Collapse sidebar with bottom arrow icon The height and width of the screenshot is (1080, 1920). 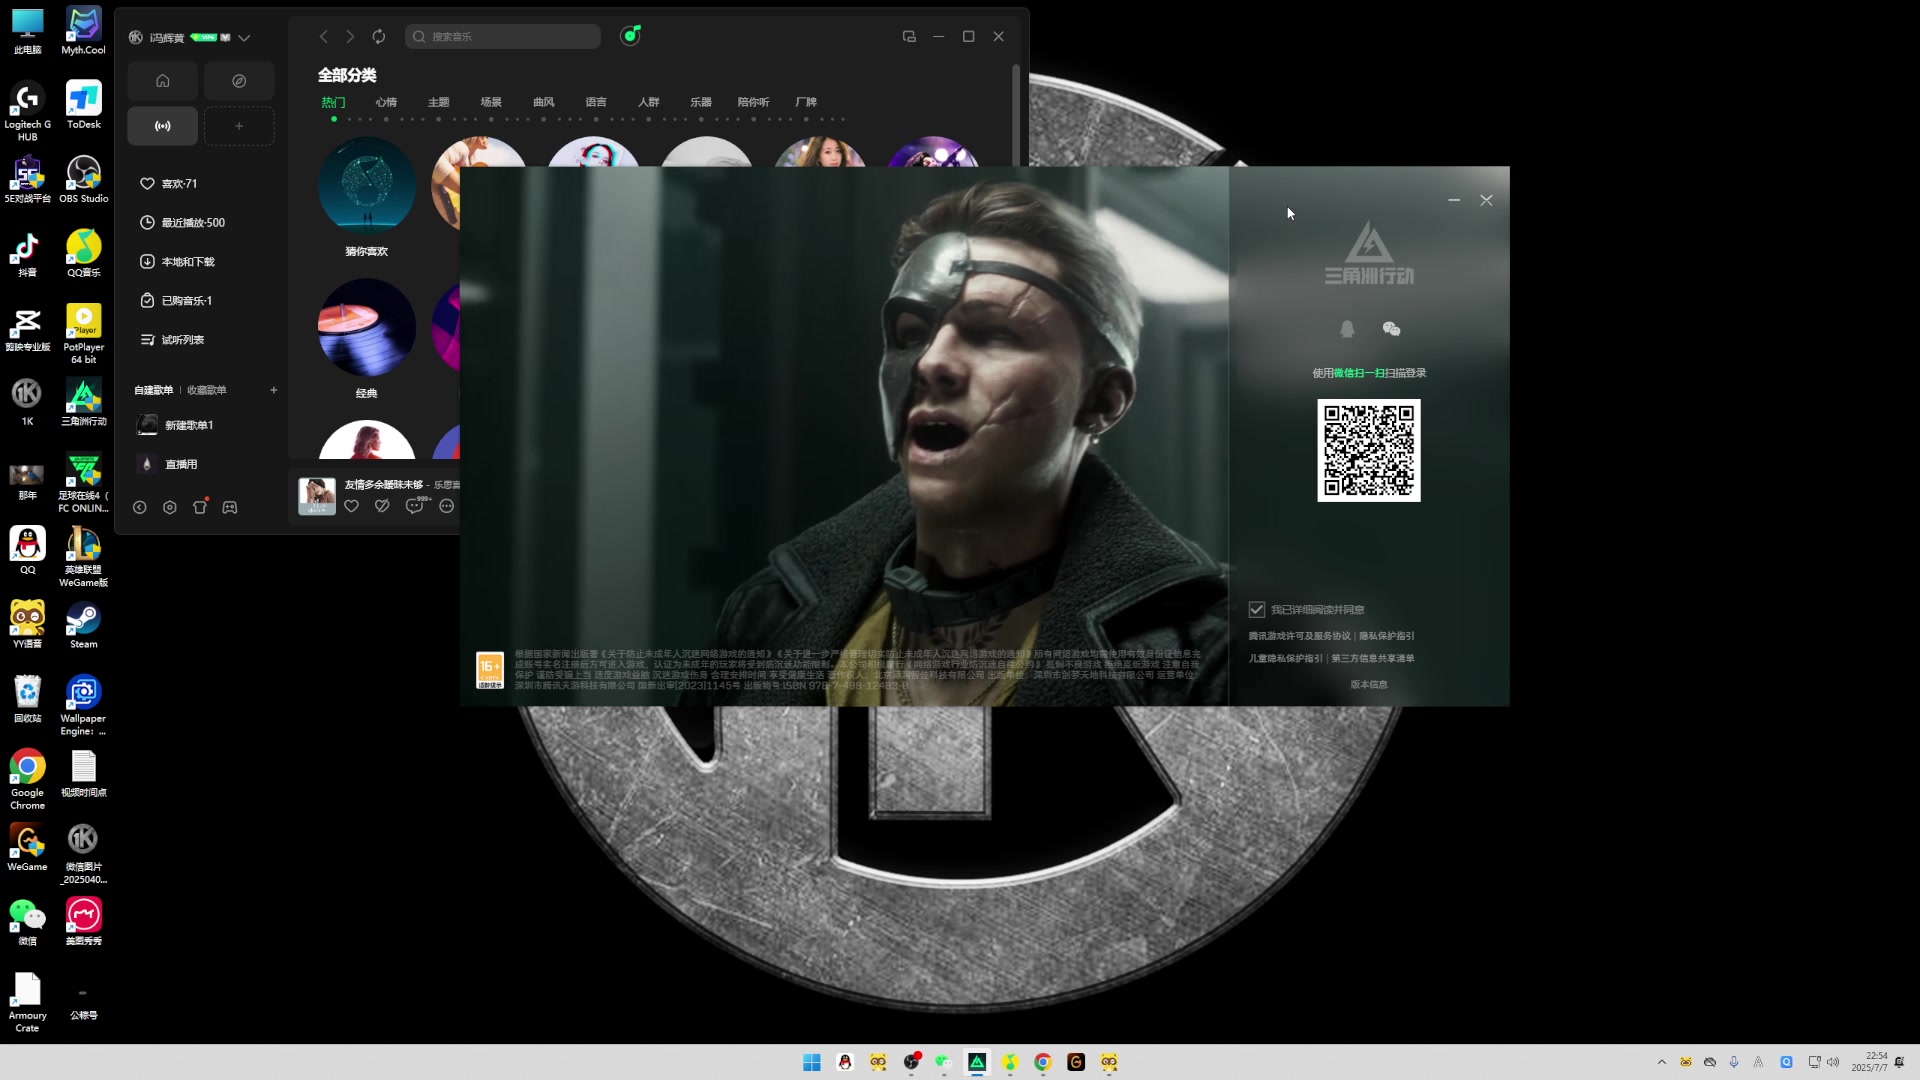(x=140, y=508)
